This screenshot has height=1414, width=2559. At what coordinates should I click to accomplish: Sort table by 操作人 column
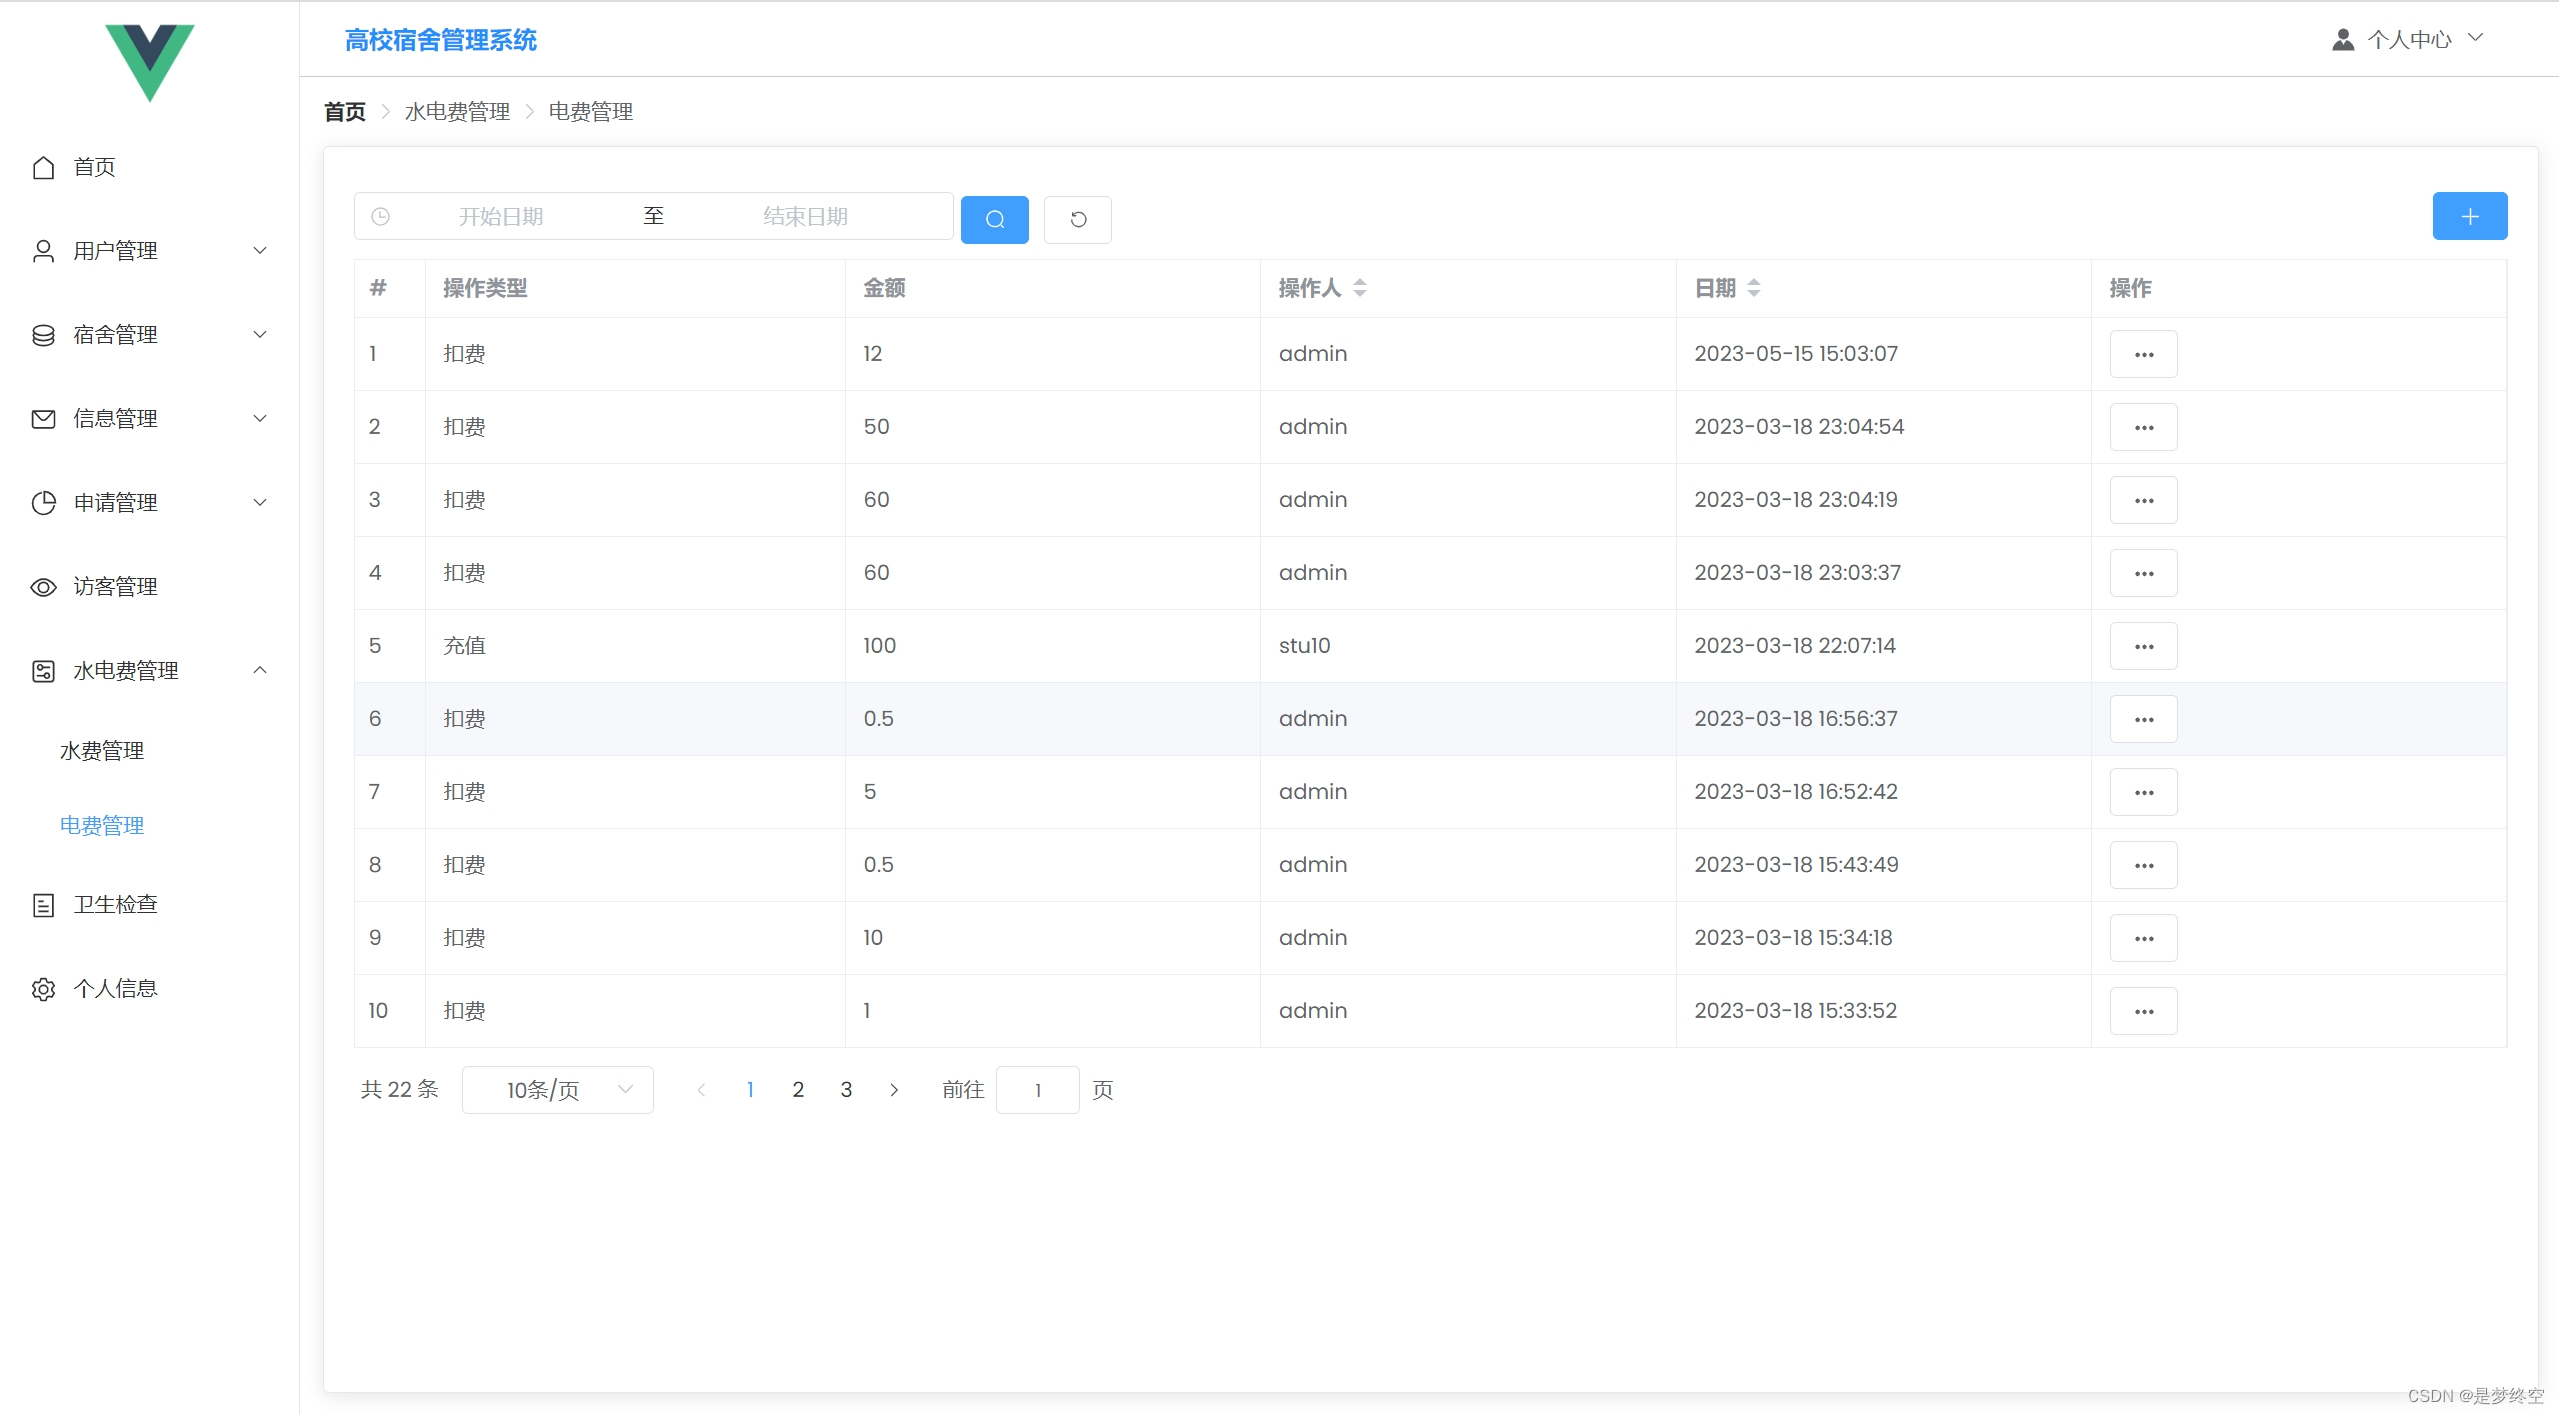1360,288
